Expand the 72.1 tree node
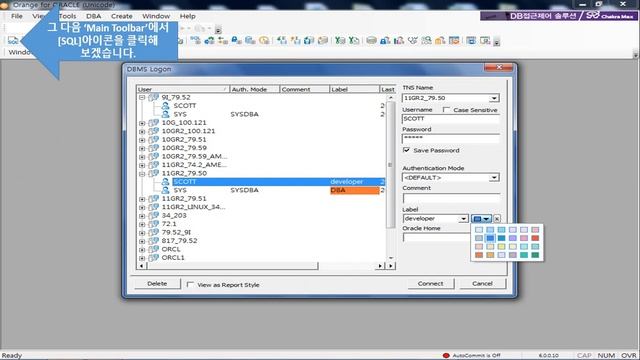The height and width of the screenshot is (360, 640). tap(142, 224)
